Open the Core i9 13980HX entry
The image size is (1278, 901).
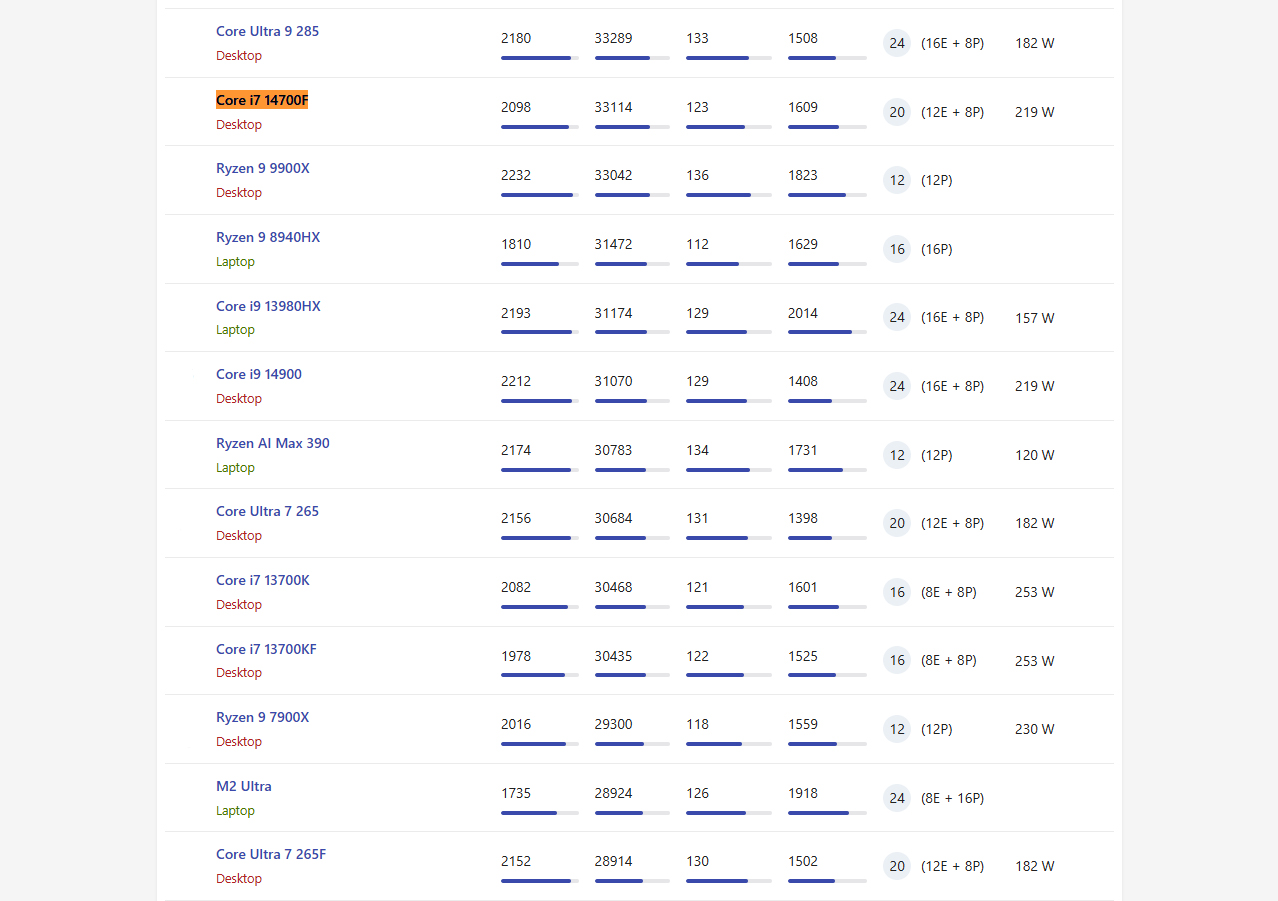[268, 306]
